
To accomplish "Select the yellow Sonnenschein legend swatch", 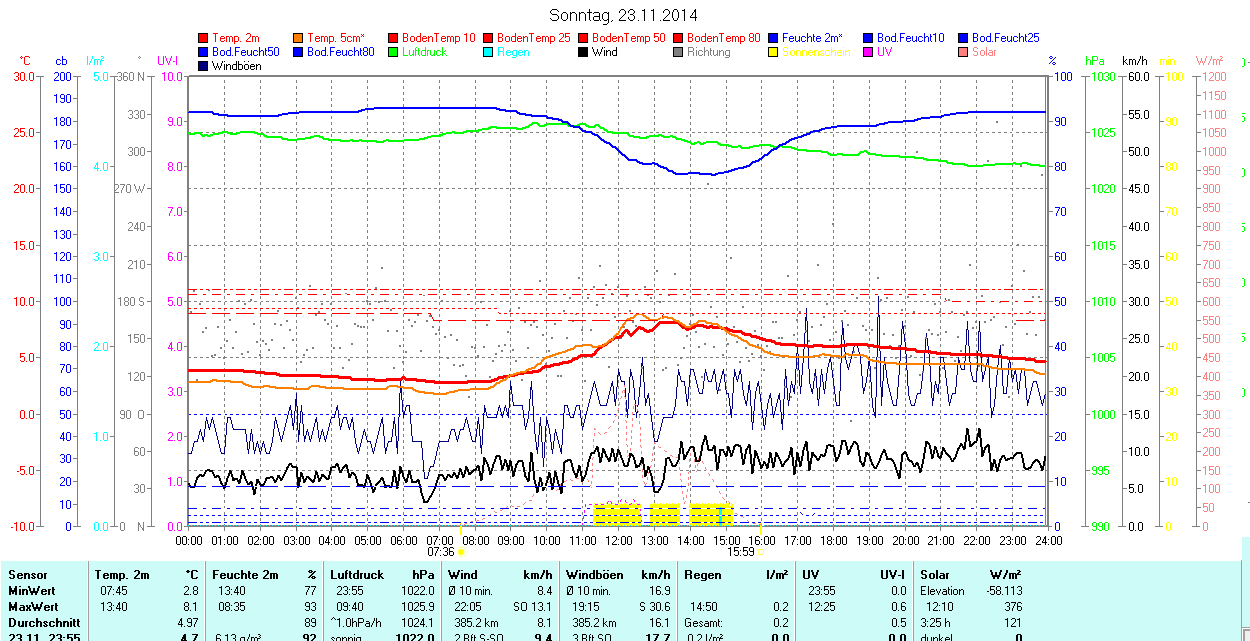I will (x=774, y=52).
